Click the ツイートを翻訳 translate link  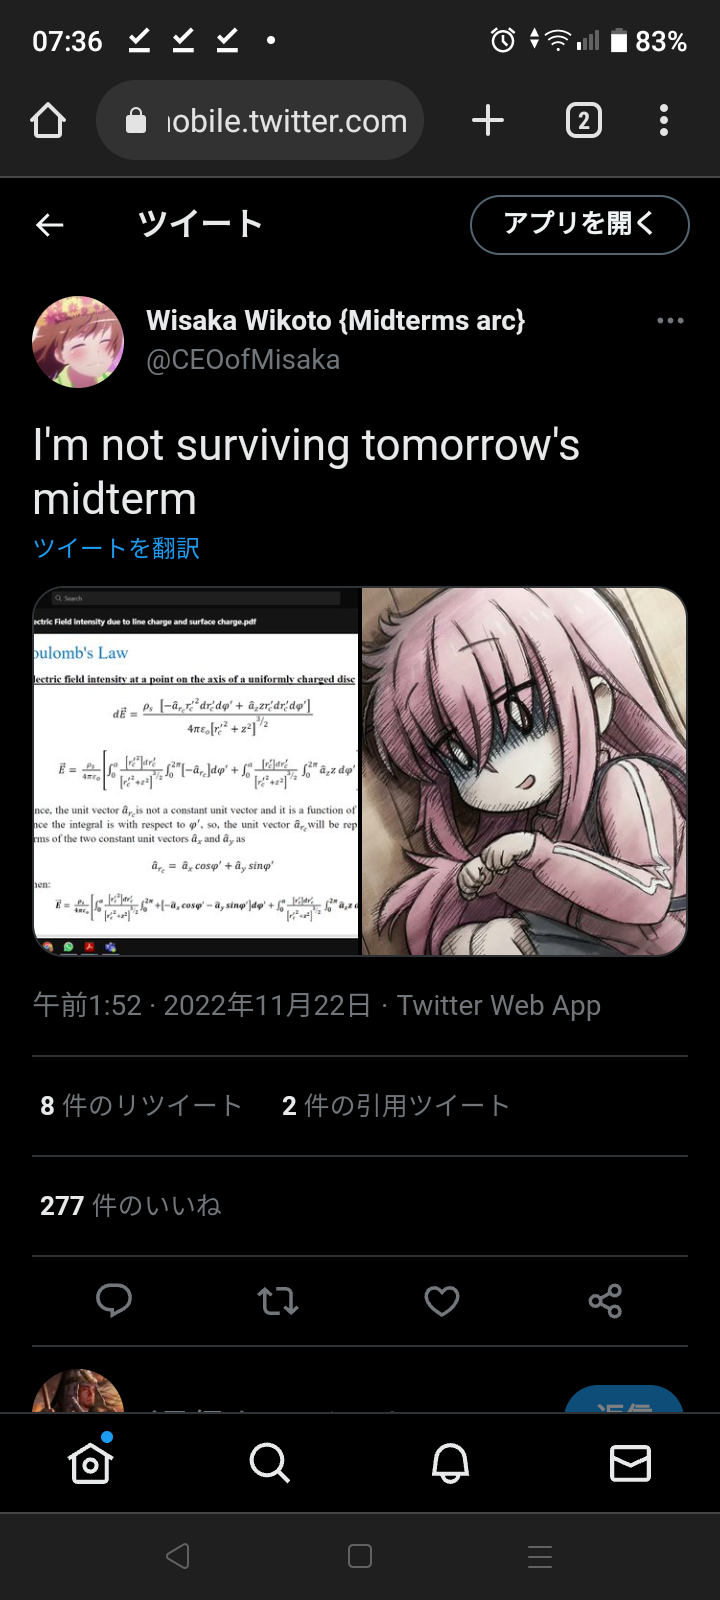click(116, 548)
